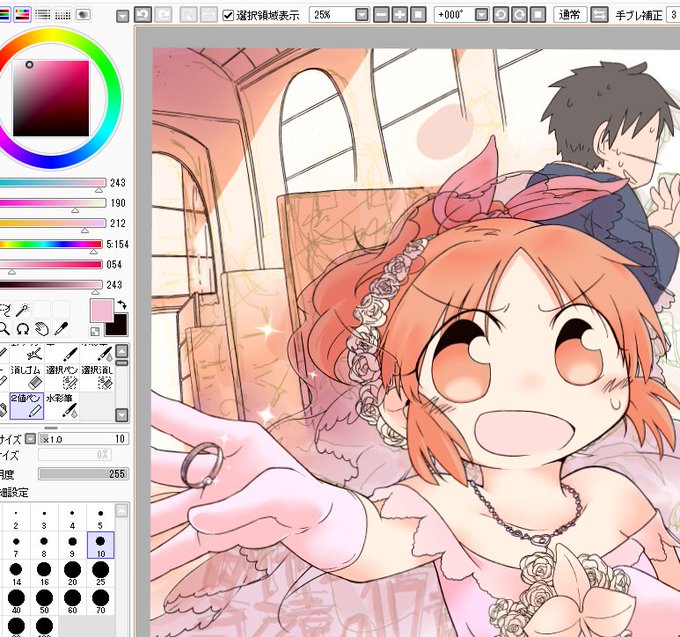Open the brush size multiplier dropdown

click(30, 439)
